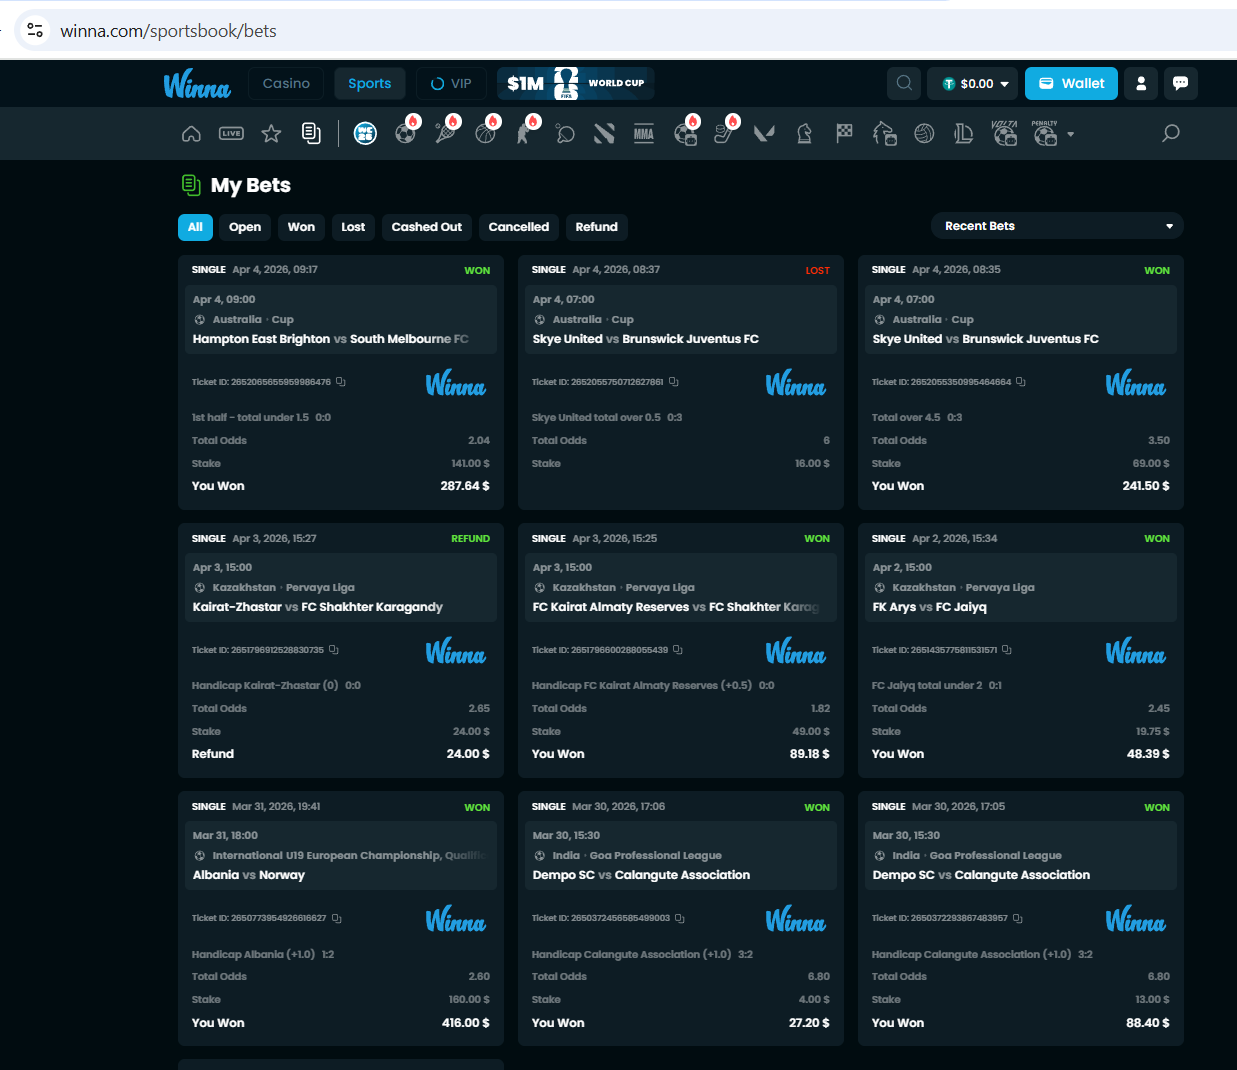Open the My Bets slip icon
The image size is (1237, 1070).
[311, 134]
